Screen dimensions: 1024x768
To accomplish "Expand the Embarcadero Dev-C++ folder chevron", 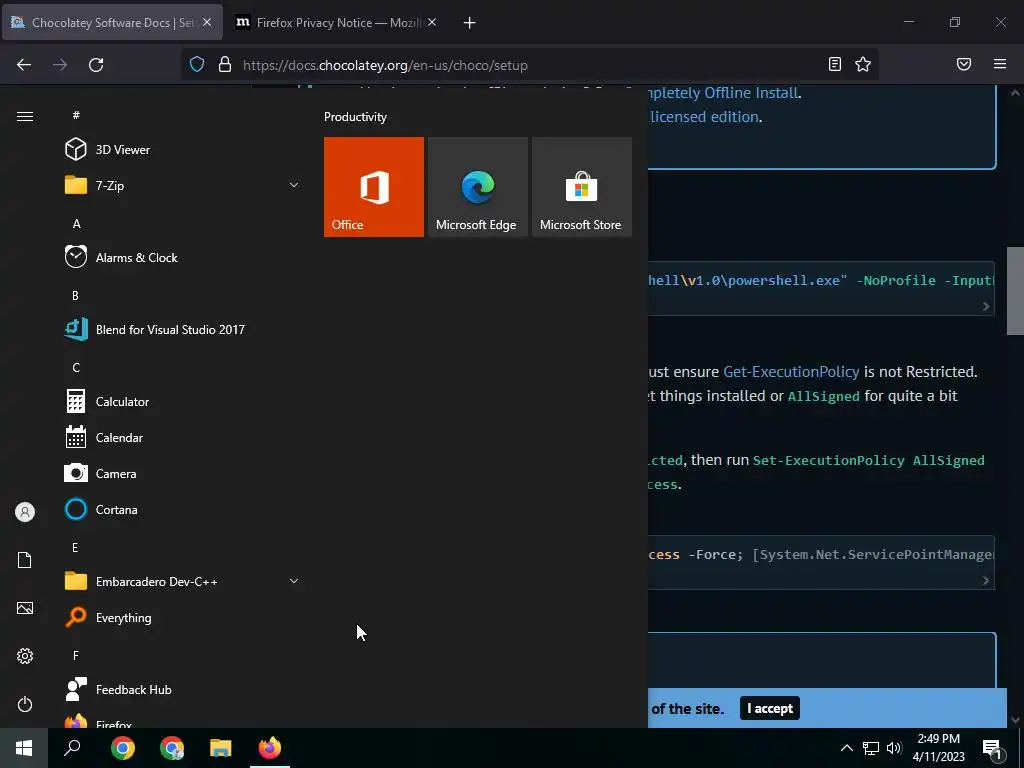I will pyautogui.click(x=294, y=581).
